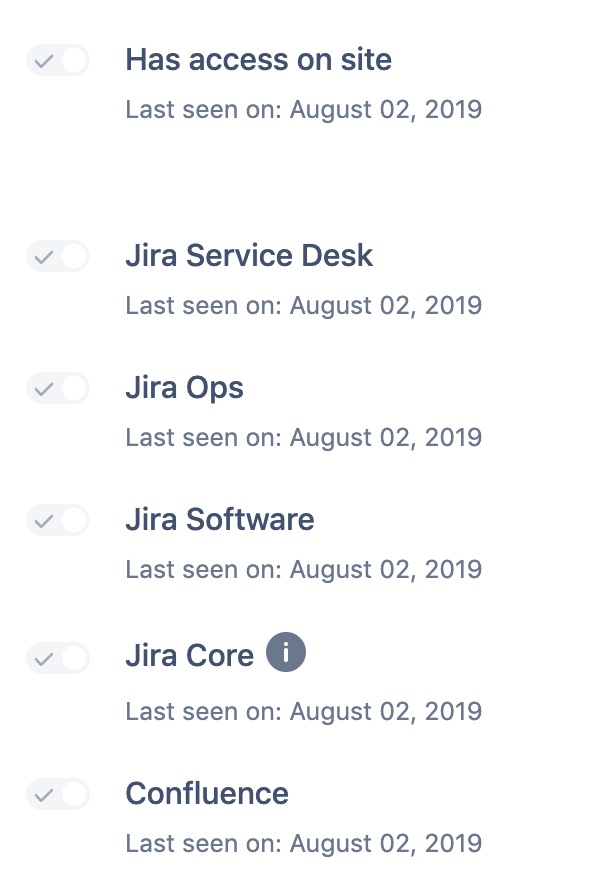Click the checkmark inside the site access toggle

pos(44,60)
